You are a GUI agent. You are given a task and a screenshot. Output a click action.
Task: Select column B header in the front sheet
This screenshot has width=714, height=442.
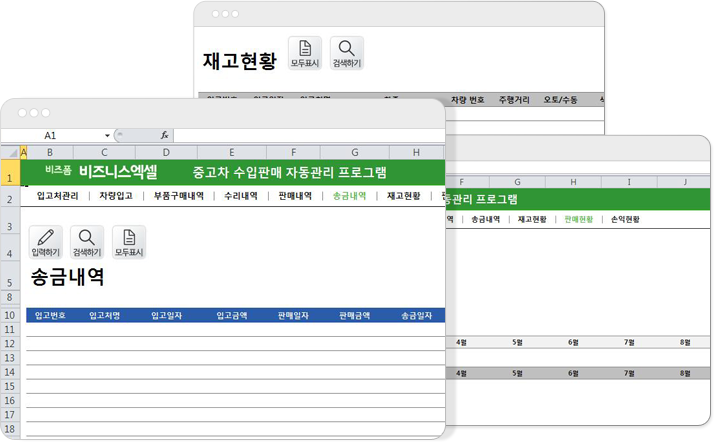[x=50, y=152]
